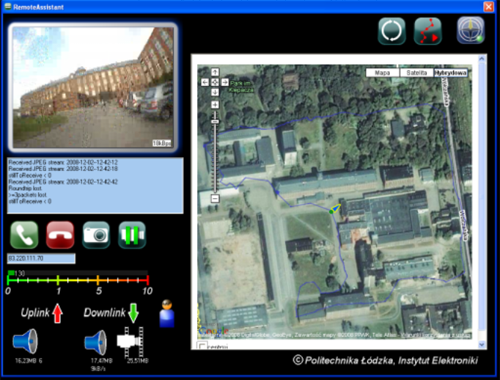Click the yellow-blue position marker on map
This screenshot has width=500, height=380.
click(x=335, y=209)
